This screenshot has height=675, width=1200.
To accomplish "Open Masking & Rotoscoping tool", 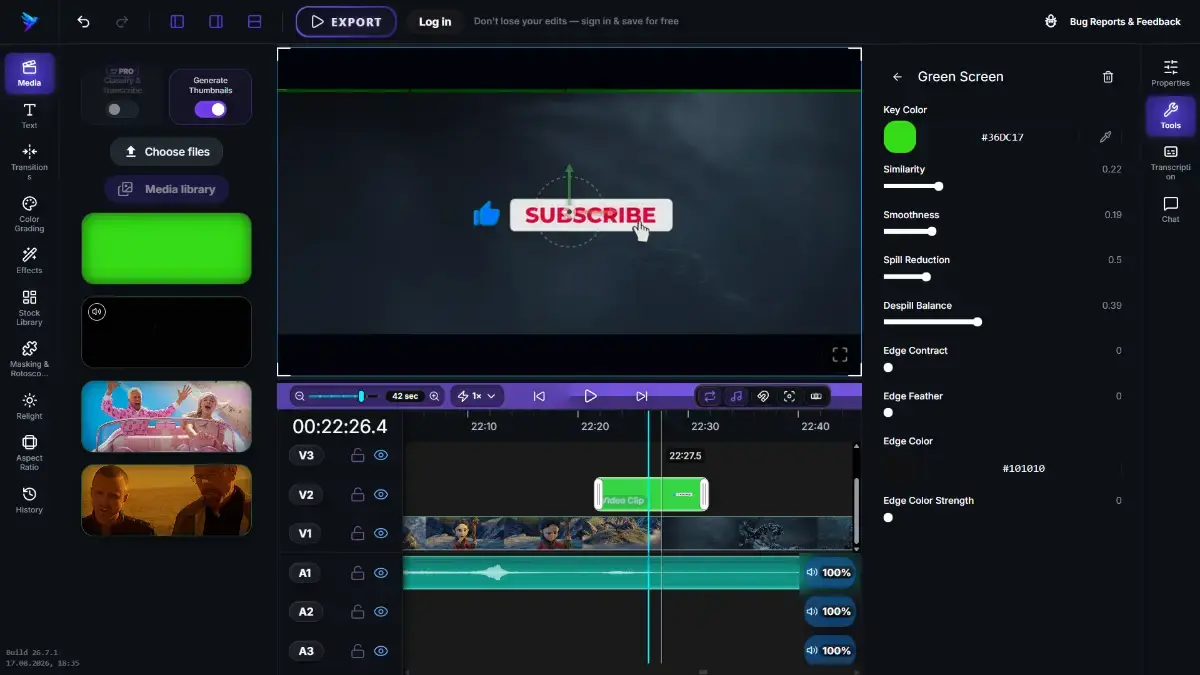I will [x=29, y=359].
